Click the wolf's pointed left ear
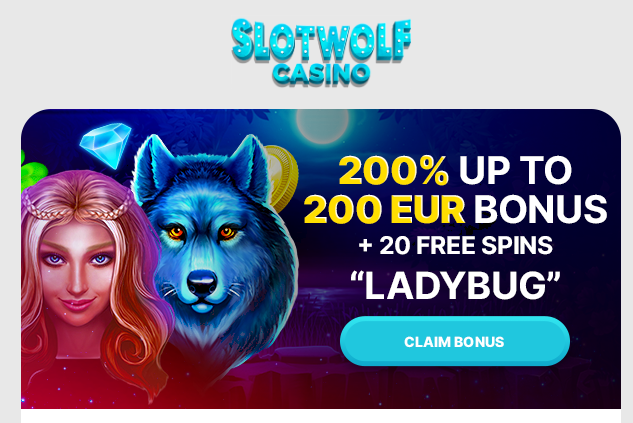The image size is (633, 423). click(152, 164)
